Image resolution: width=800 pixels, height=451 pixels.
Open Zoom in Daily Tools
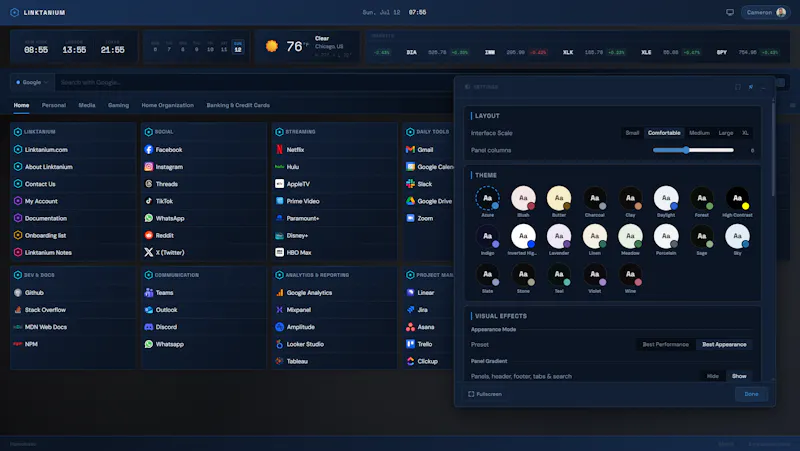pyautogui.click(x=419, y=218)
